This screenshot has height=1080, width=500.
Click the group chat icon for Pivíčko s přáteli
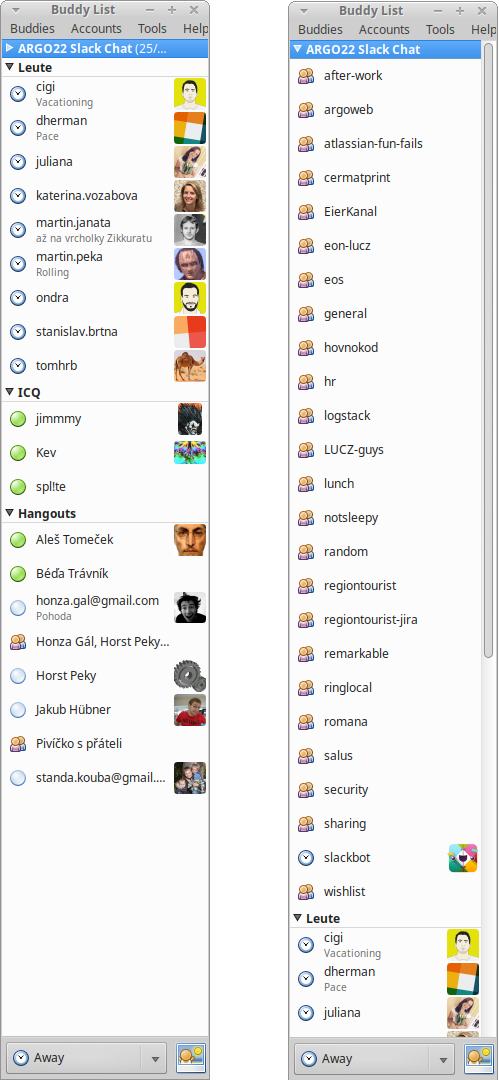coord(18,744)
